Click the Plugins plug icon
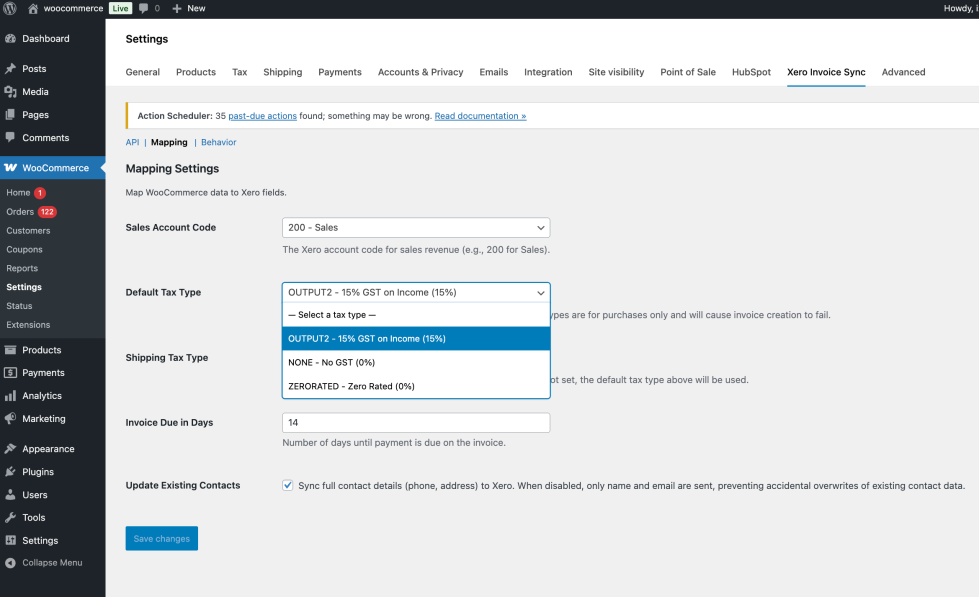Viewport: 979px width, 597px height. pyautogui.click(x=10, y=472)
